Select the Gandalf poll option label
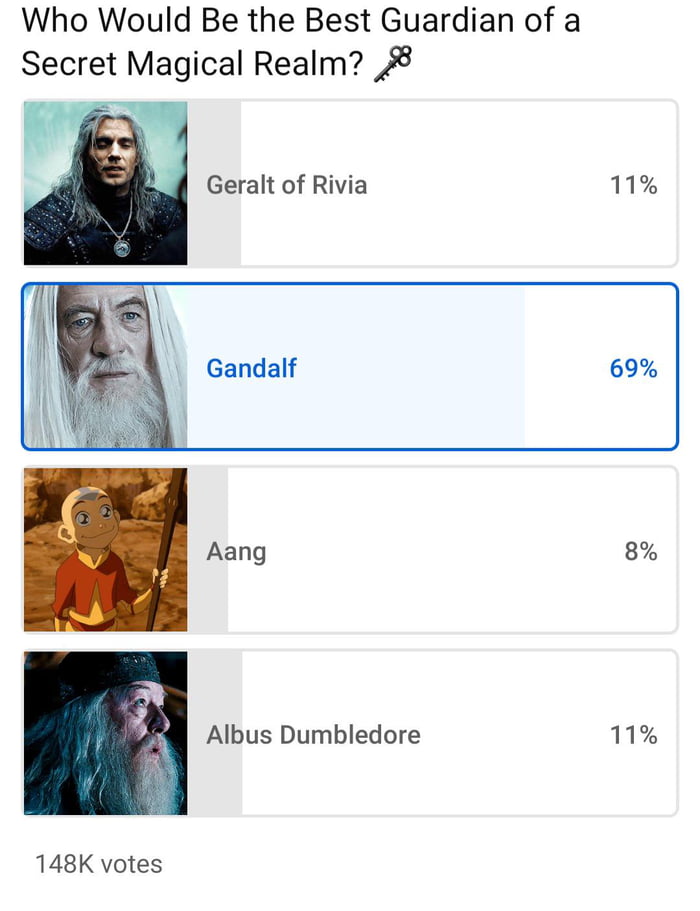 click(251, 368)
